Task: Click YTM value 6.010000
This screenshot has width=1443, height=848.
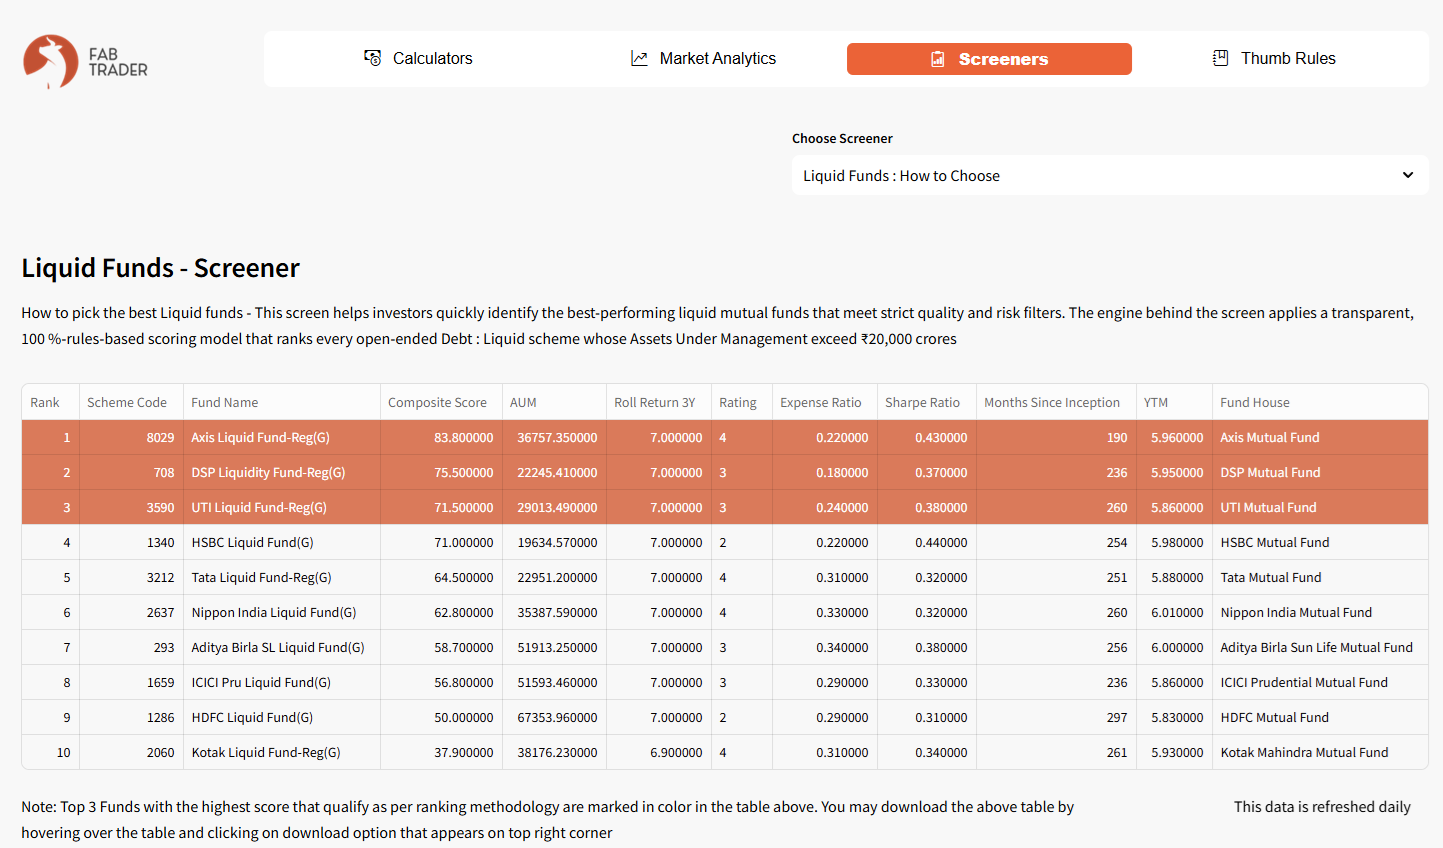Action: point(1174,612)
